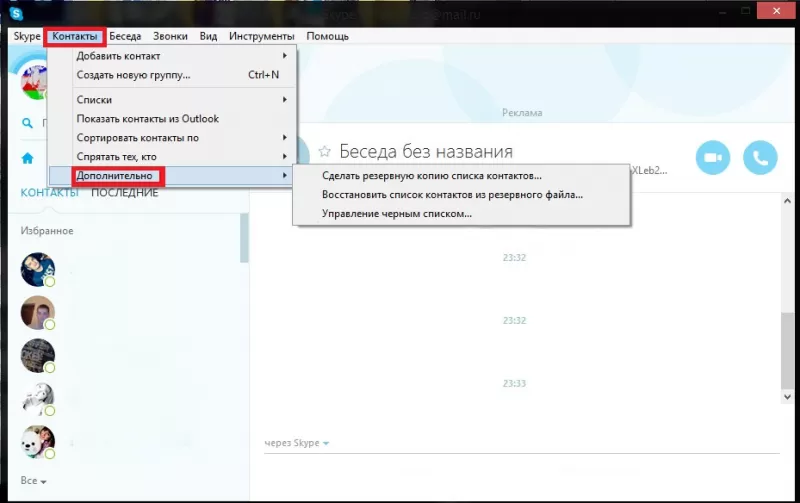Click the Избранное section header
Viewport: 800px width, 503px height.
click(x=47, y=231)
